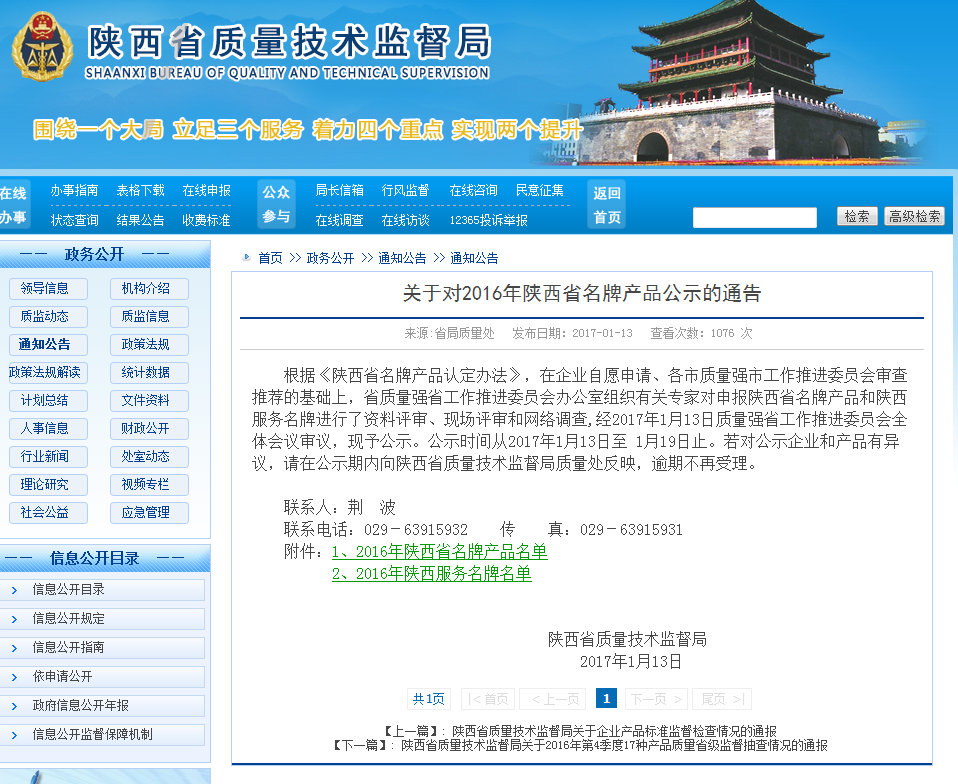Expand the 依申请公开 sidebar item
The width and height of the screenshot is (958, 784).
coord(62,677)
